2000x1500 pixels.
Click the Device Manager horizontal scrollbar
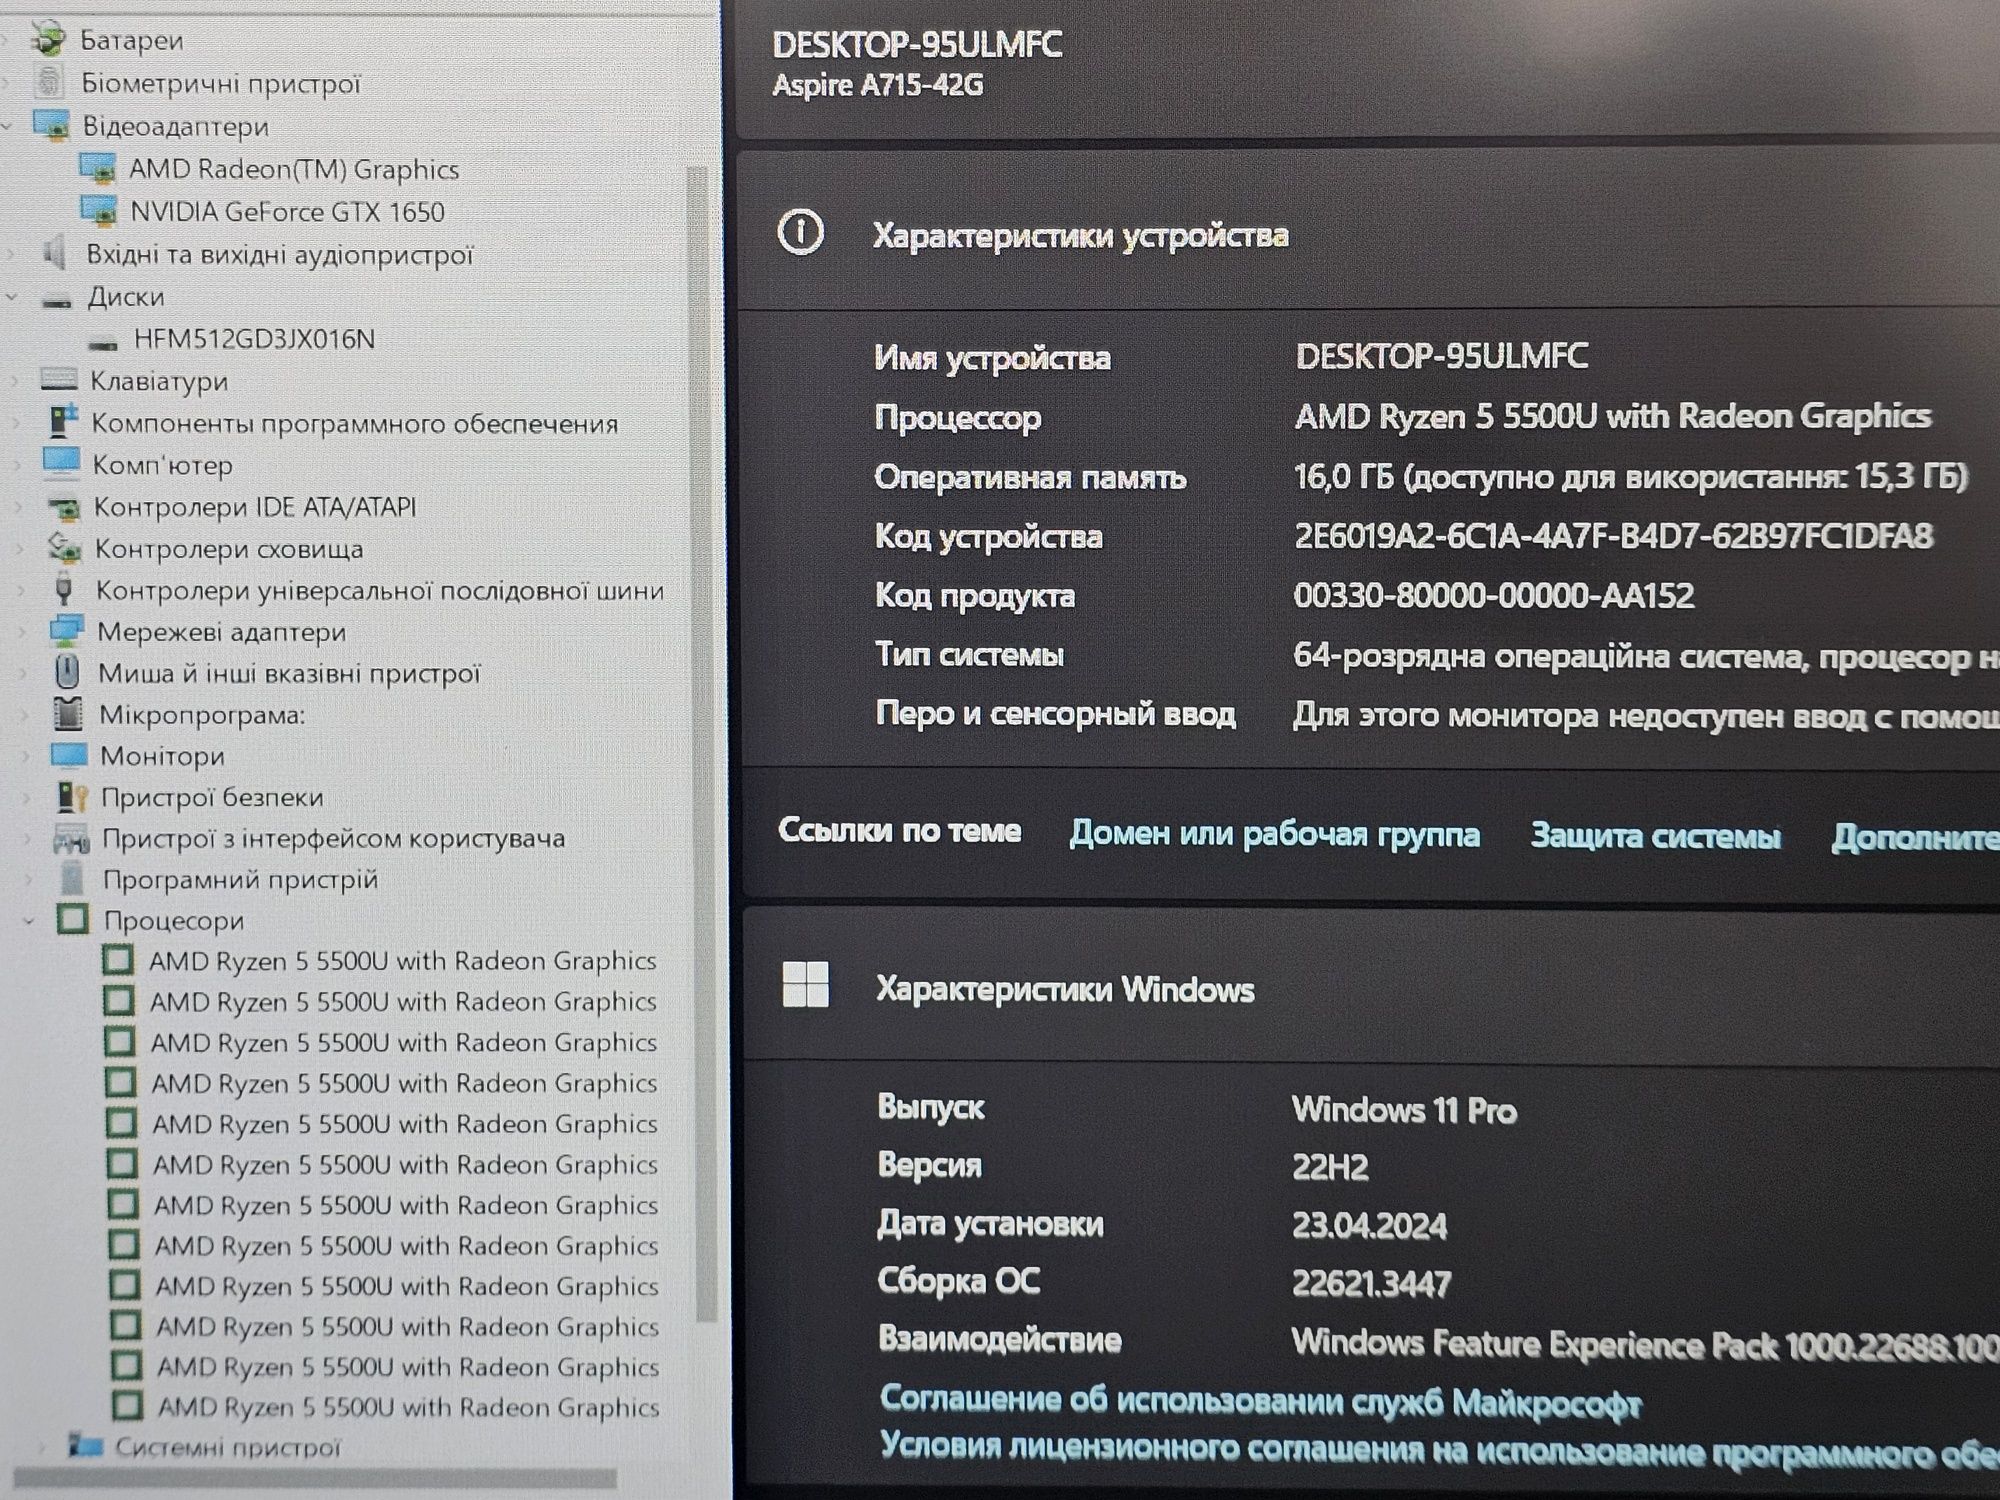point(315,1478)
